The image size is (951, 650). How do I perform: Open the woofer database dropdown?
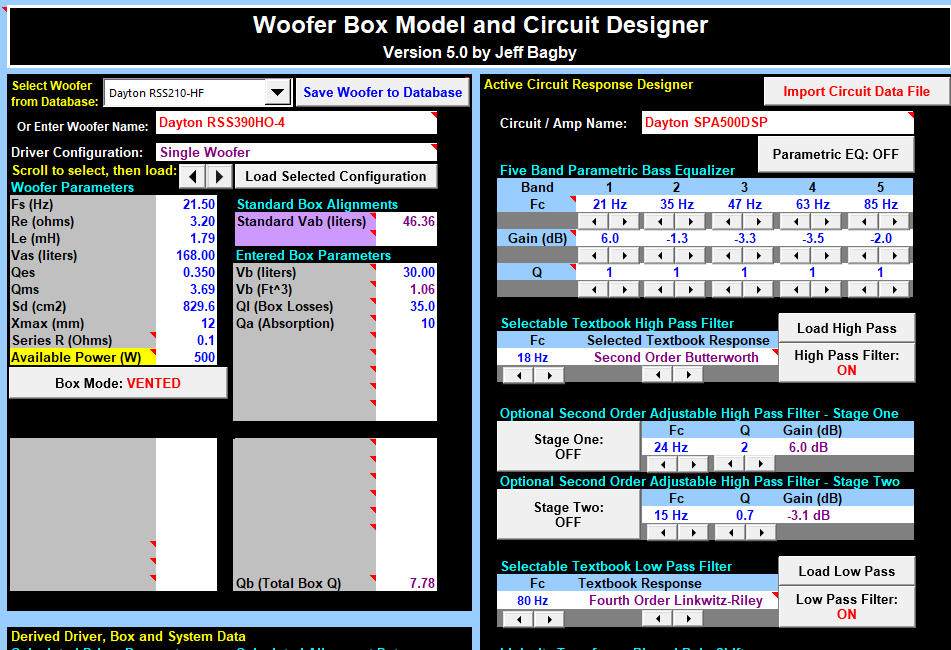(277, 93)
